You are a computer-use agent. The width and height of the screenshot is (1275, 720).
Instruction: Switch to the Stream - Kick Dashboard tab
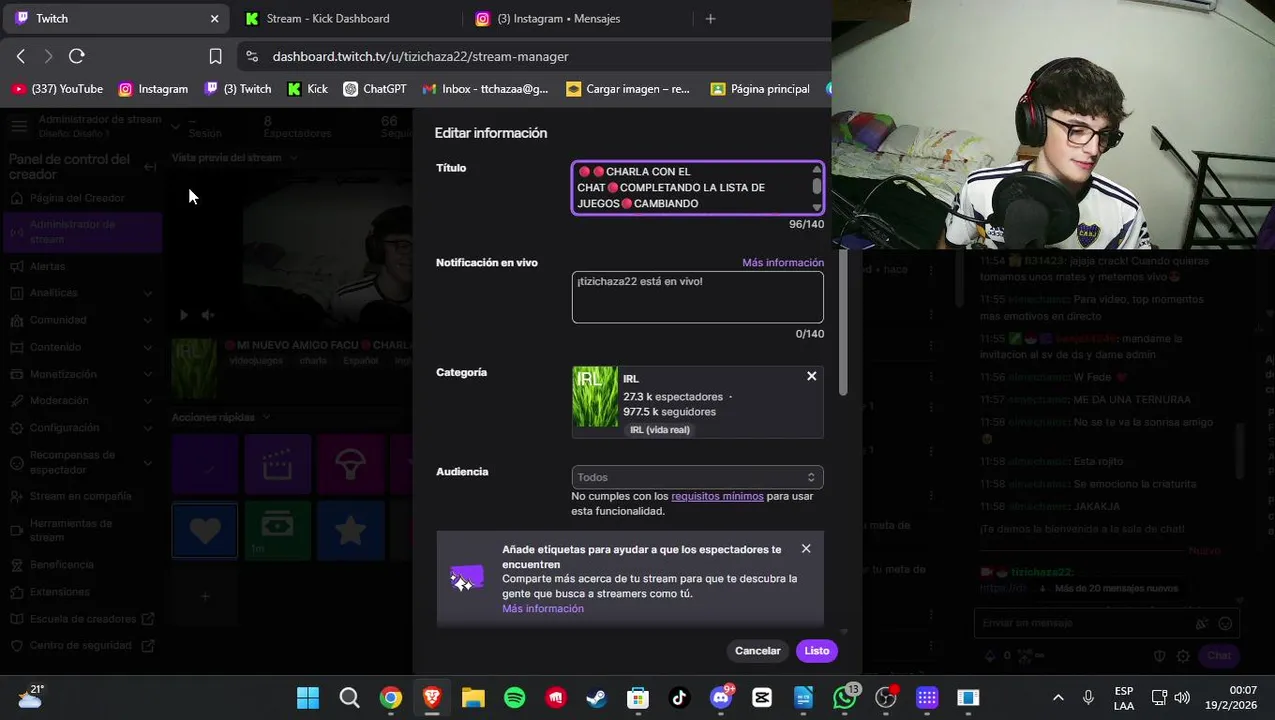[x=338, y=18]
